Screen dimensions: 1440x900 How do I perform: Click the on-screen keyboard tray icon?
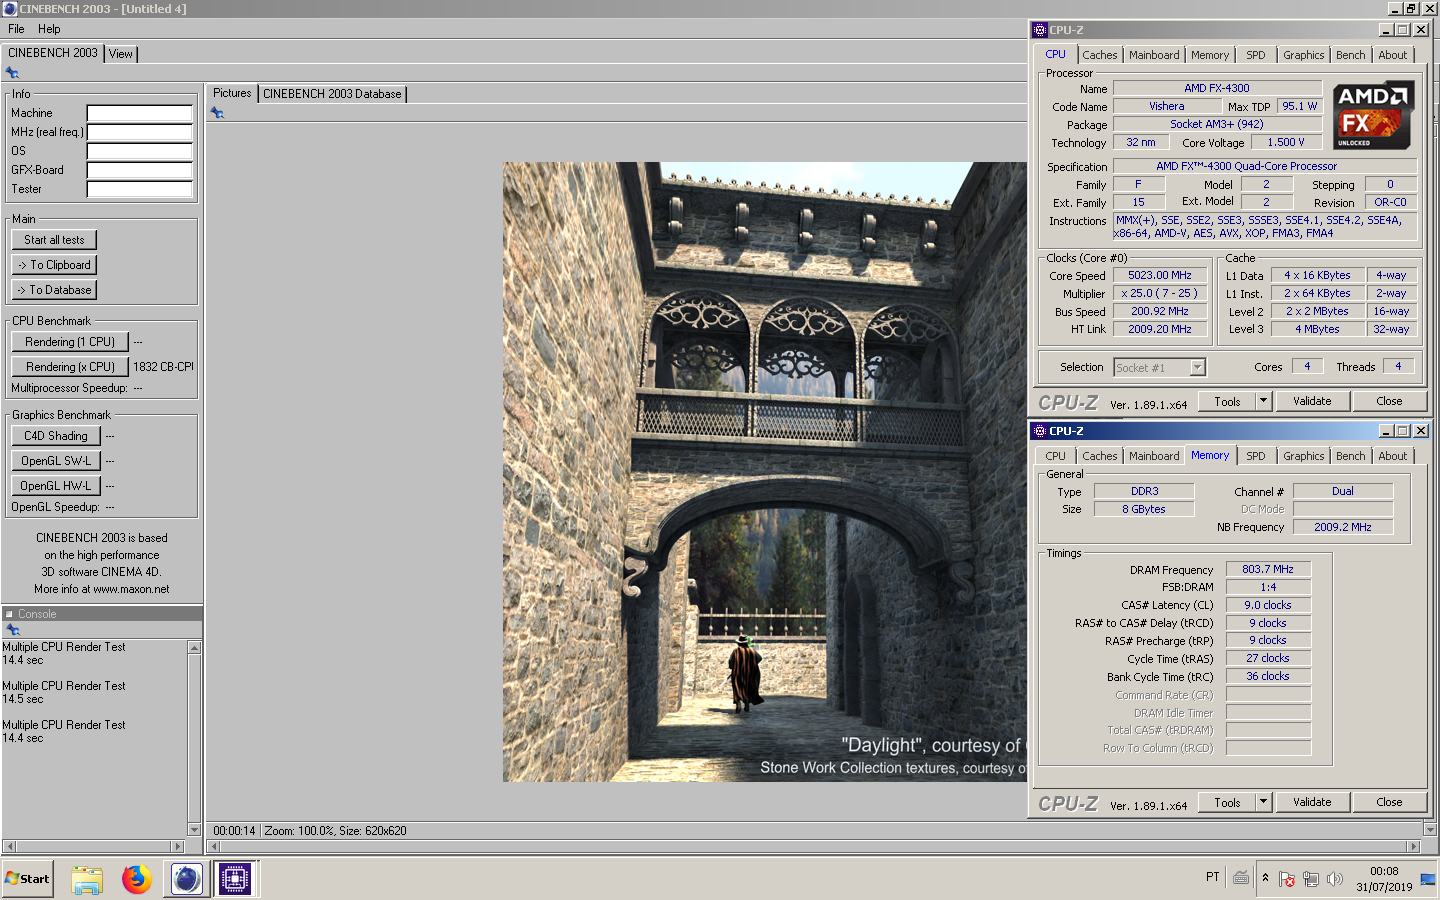coord(1241,878)
